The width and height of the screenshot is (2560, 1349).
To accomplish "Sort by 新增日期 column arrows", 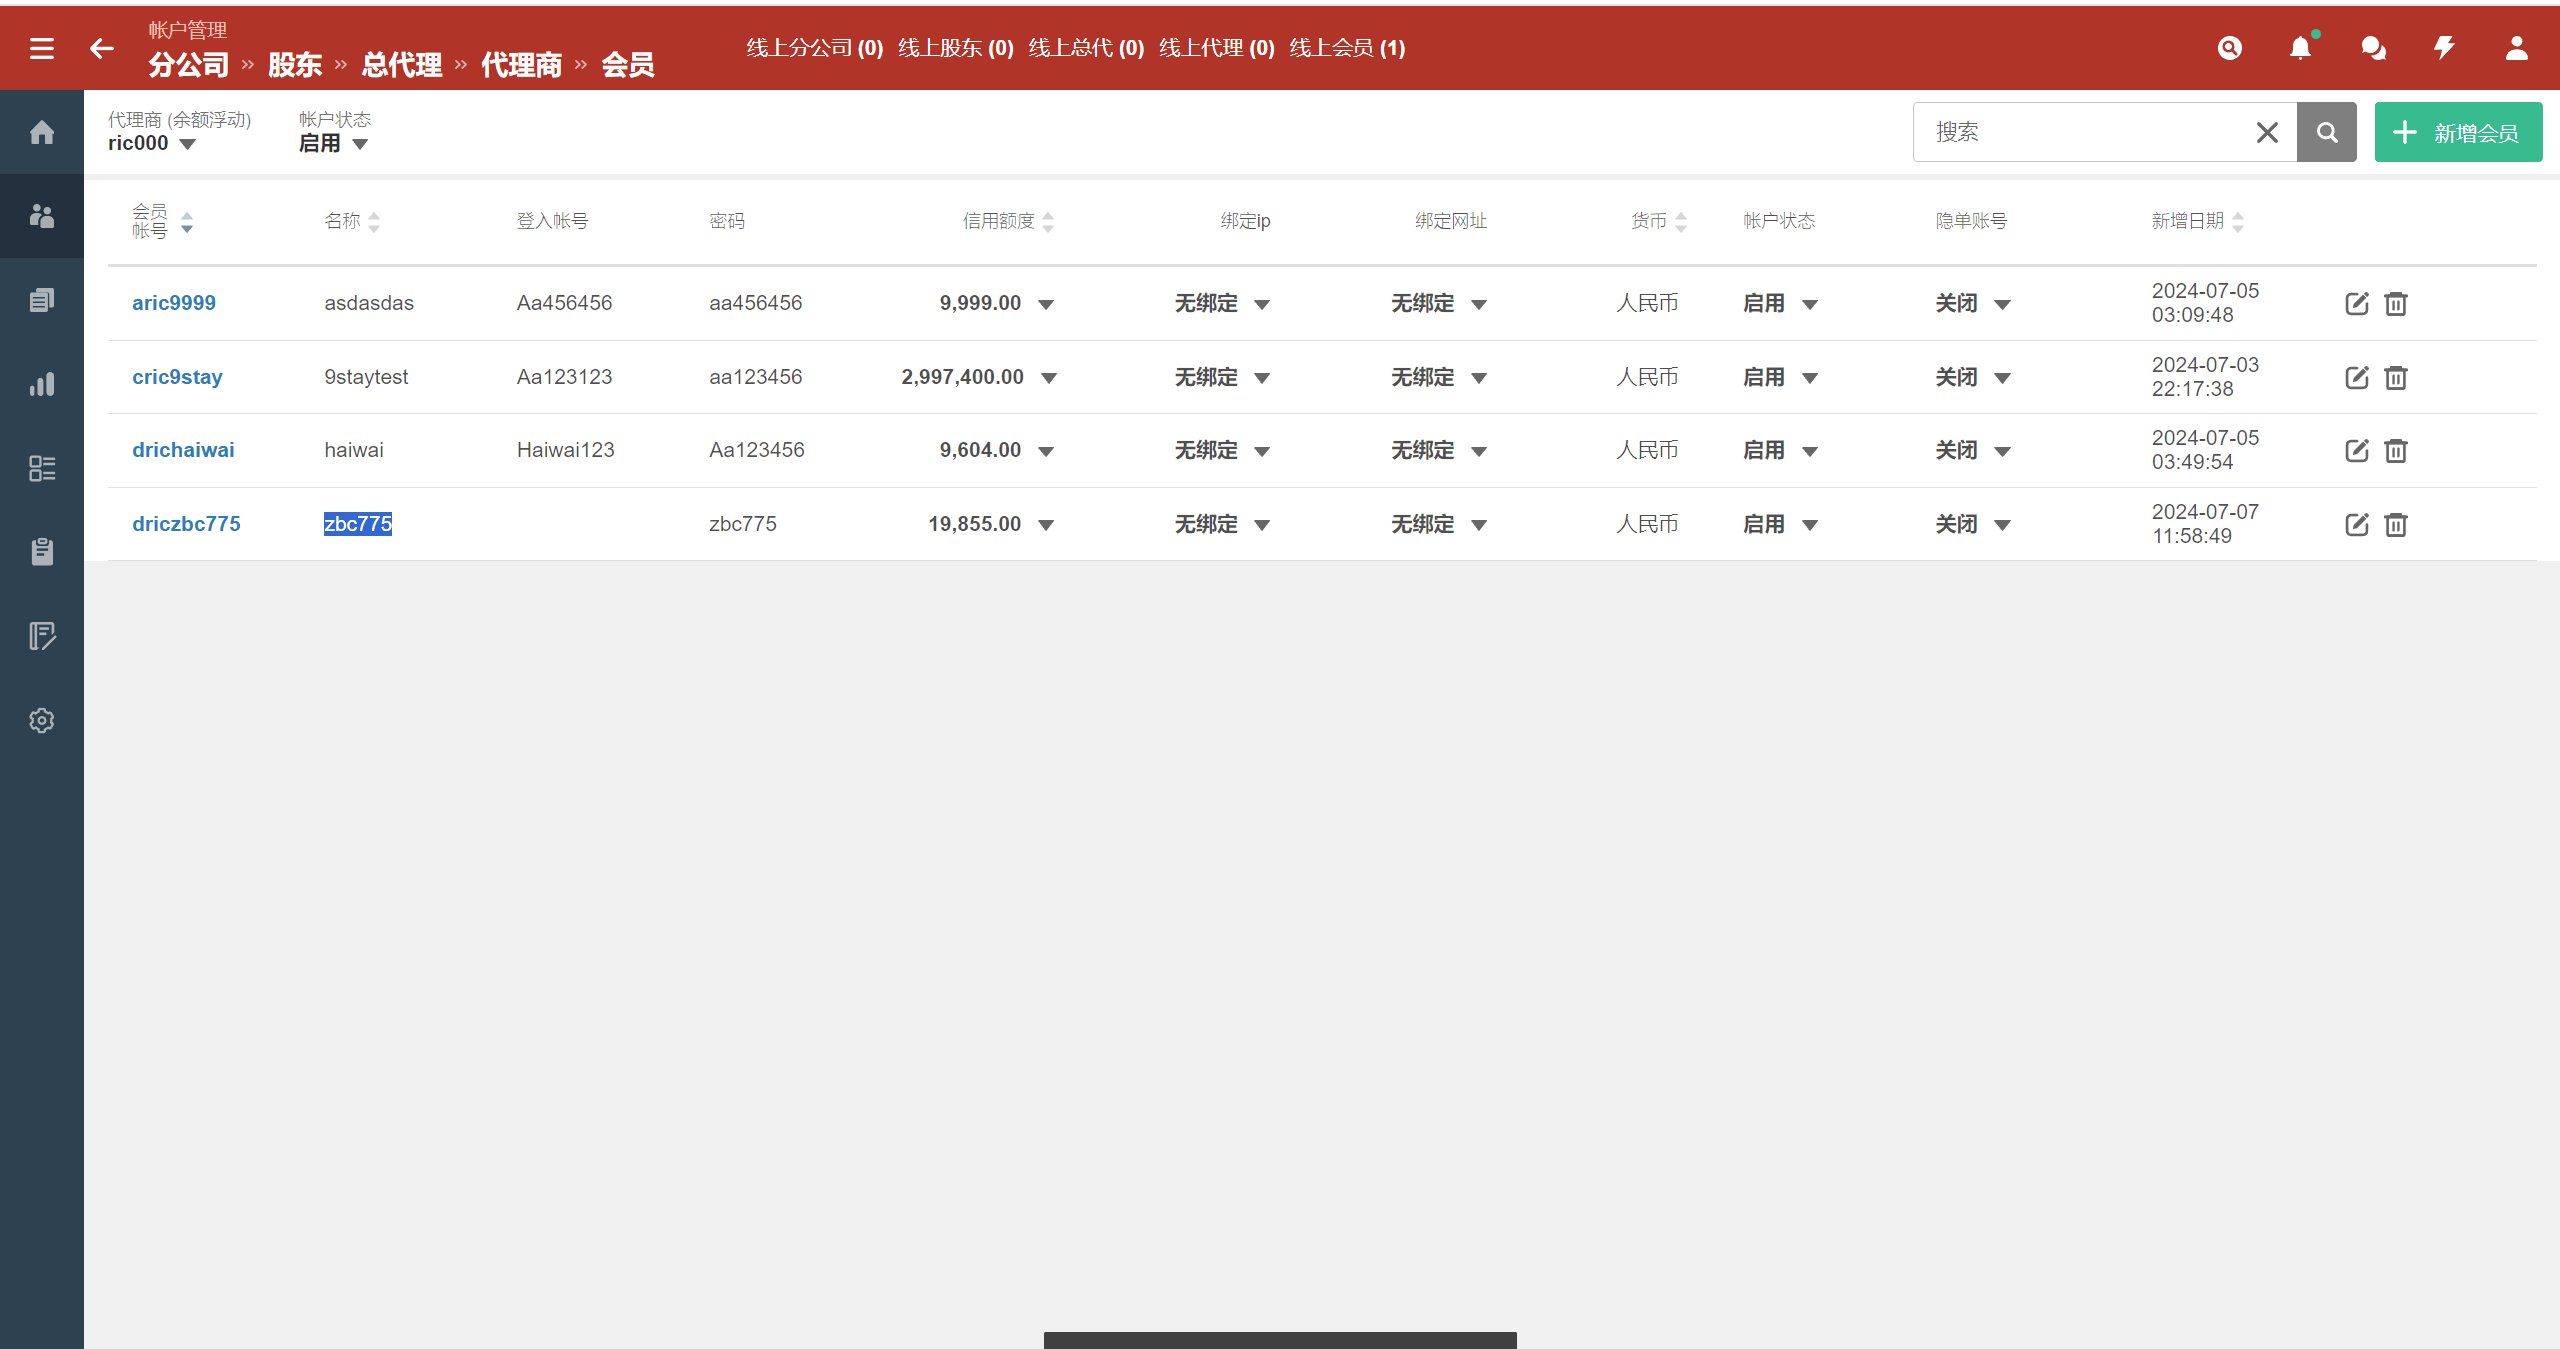I will tap(2238, 222).
